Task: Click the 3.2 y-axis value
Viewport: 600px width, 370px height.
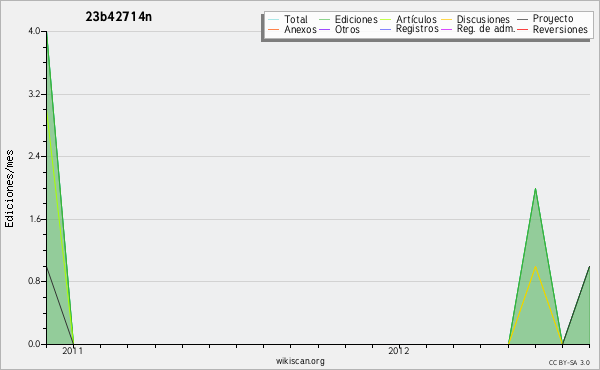Action: tap(34, 94)
